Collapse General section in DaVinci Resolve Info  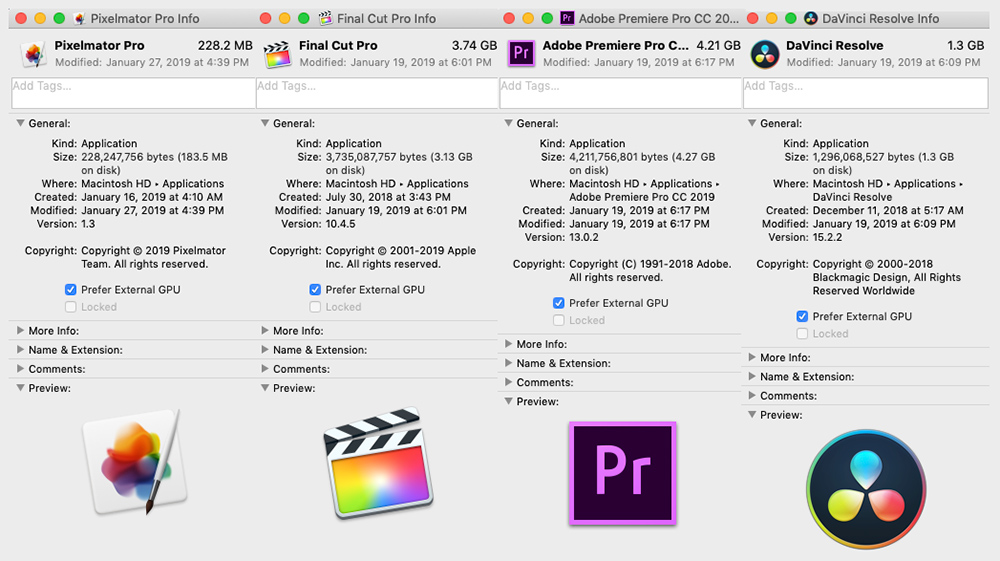pyautogui.click(x=752, y=123)
